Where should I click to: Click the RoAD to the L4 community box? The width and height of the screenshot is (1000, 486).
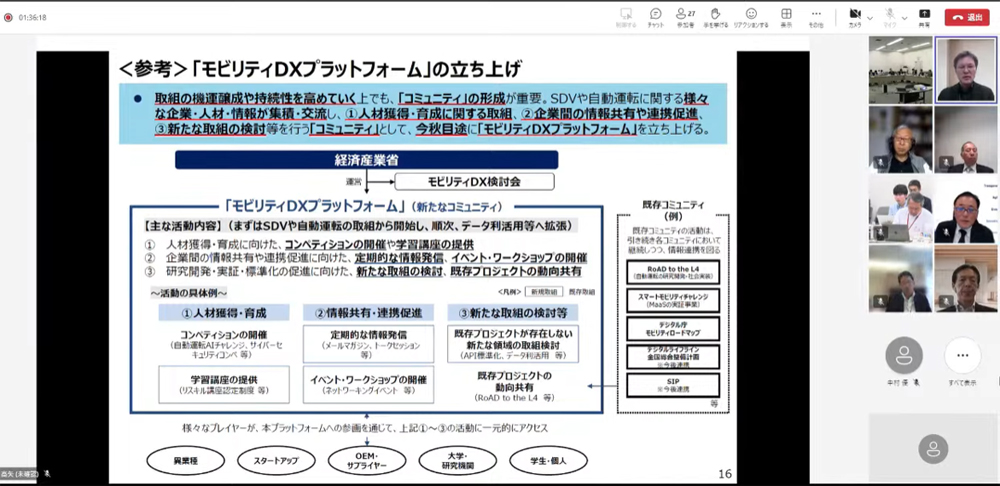click(x=673, y=272)
